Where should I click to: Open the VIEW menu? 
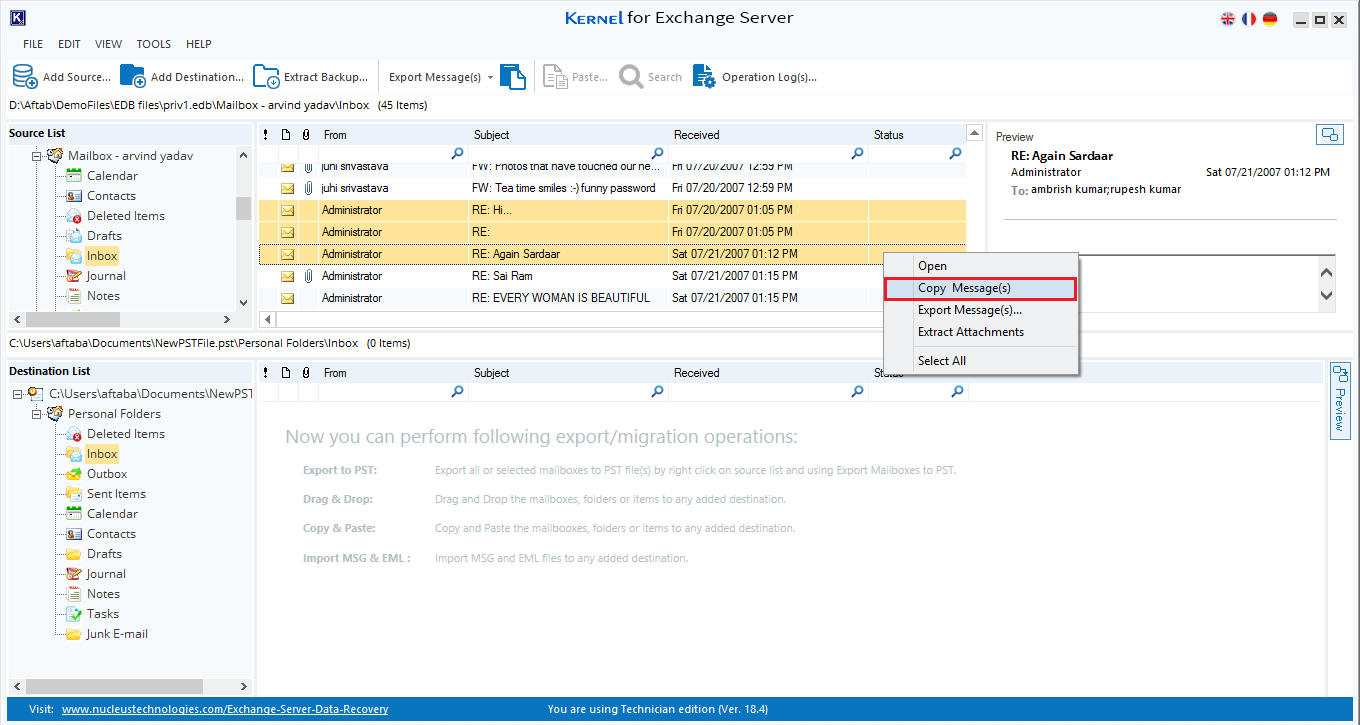coord(109,44)
